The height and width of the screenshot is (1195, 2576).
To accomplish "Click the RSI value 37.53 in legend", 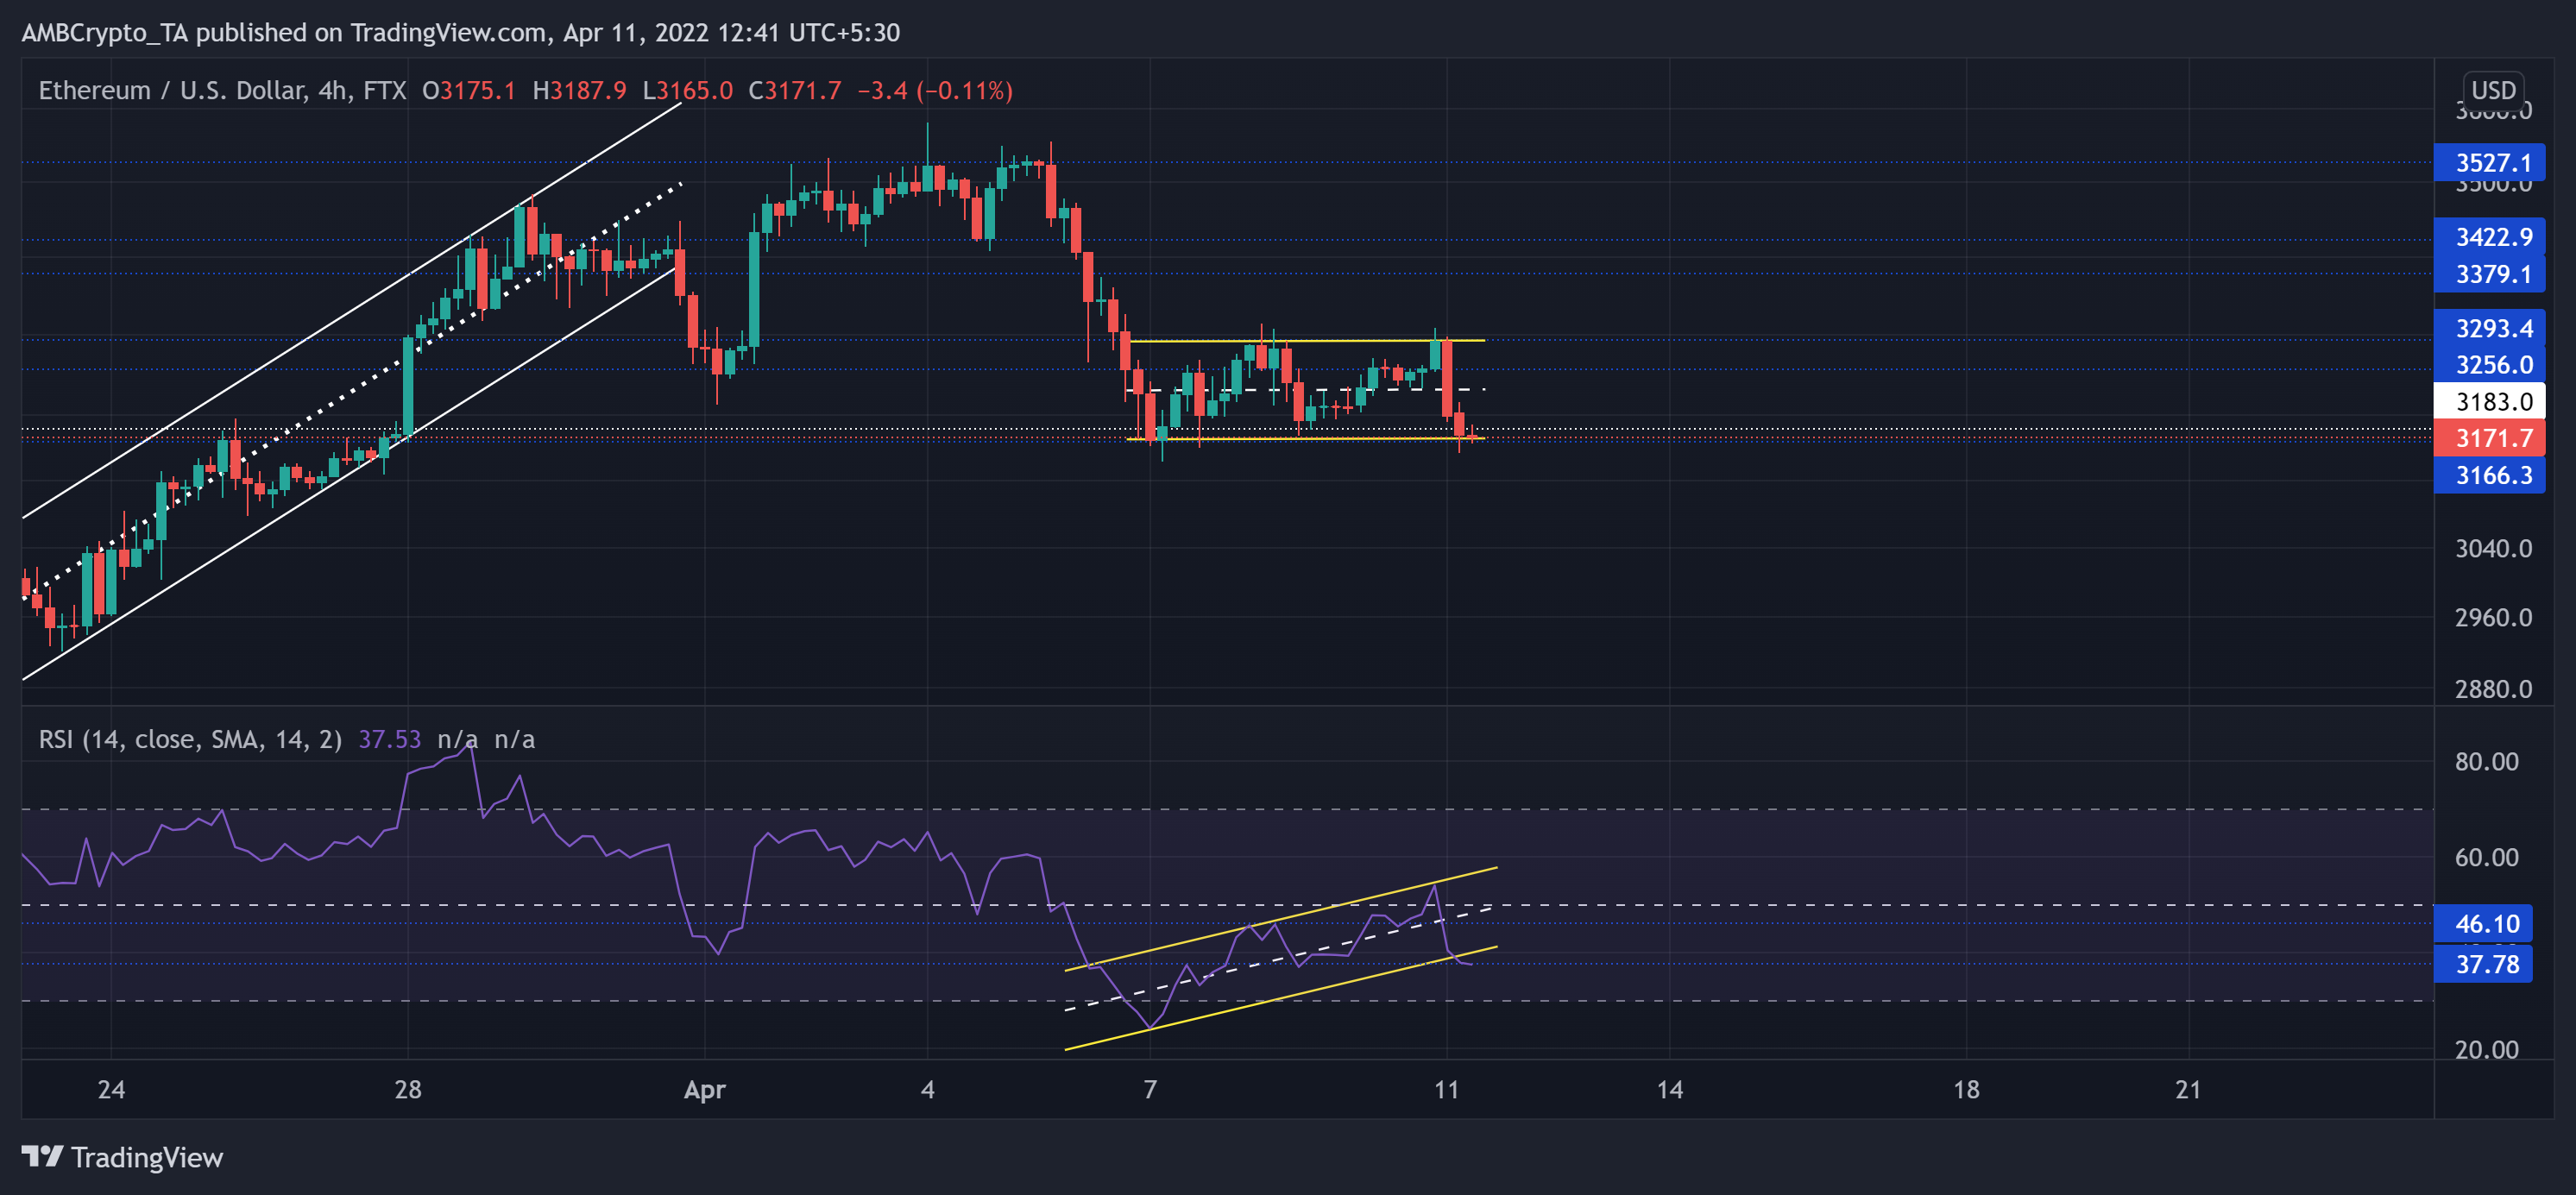I will tap(389, 740).
